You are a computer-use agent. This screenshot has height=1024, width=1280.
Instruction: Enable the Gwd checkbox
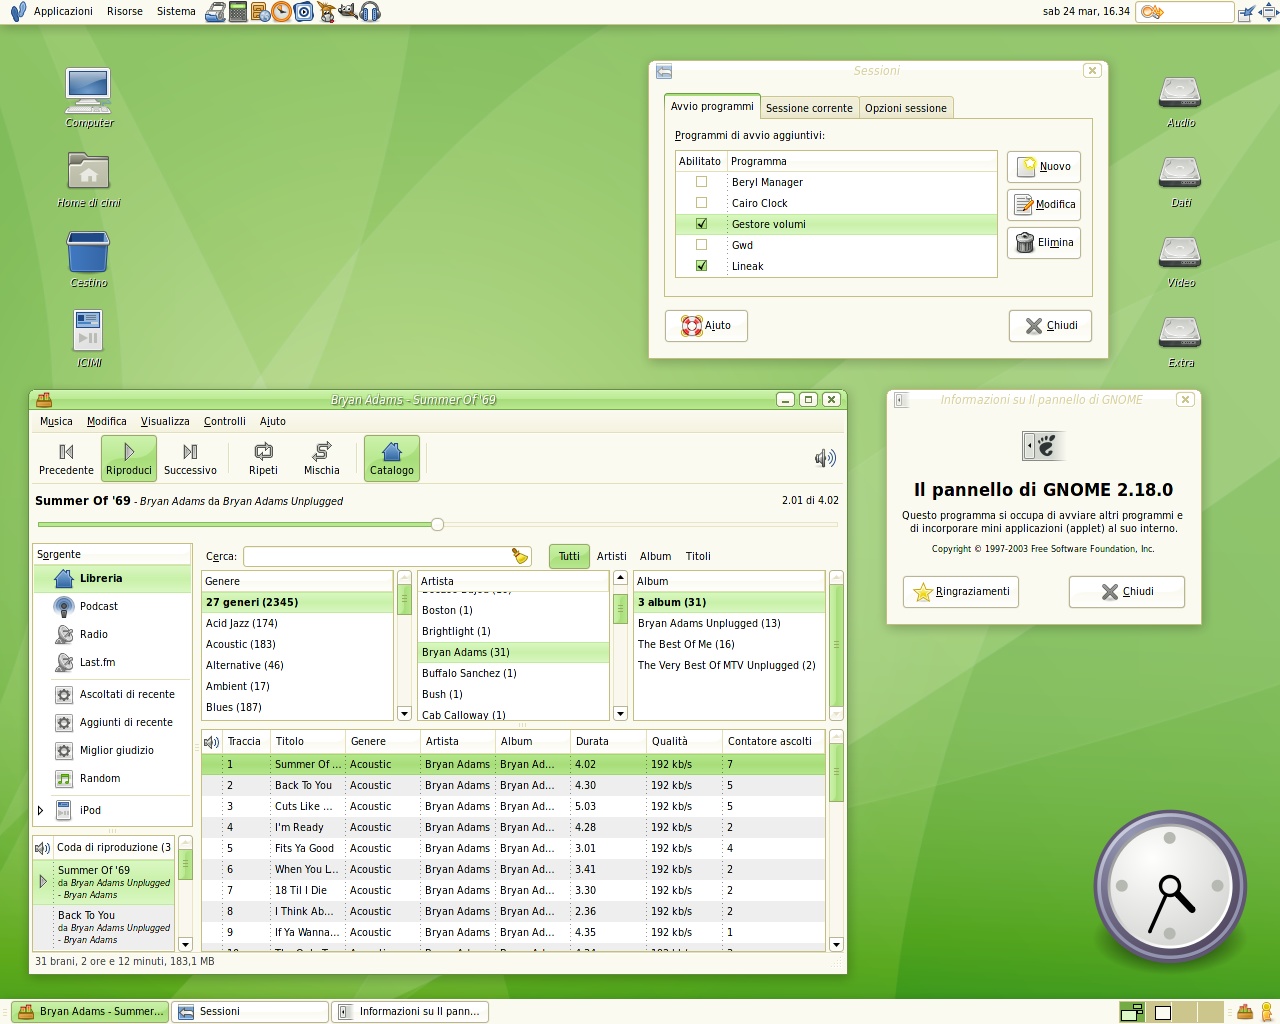tap(702, 245)
